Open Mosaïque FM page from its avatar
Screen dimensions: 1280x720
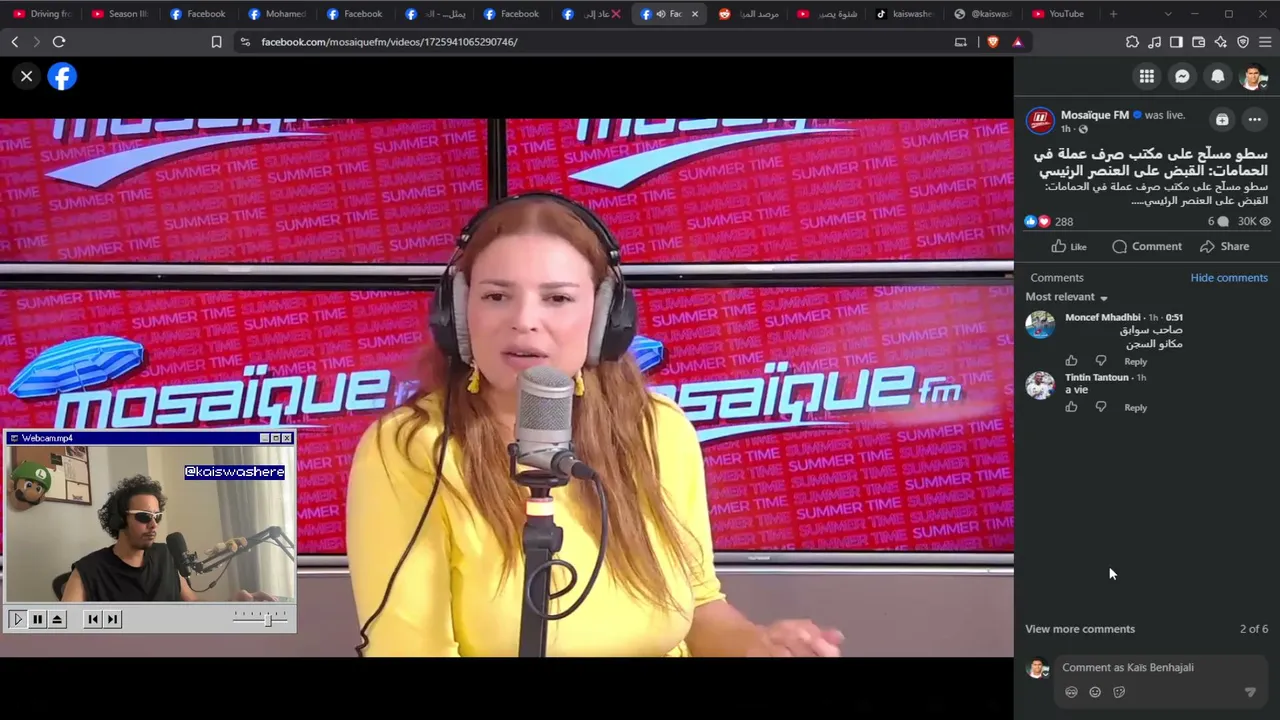click(x=1040, y=120)
